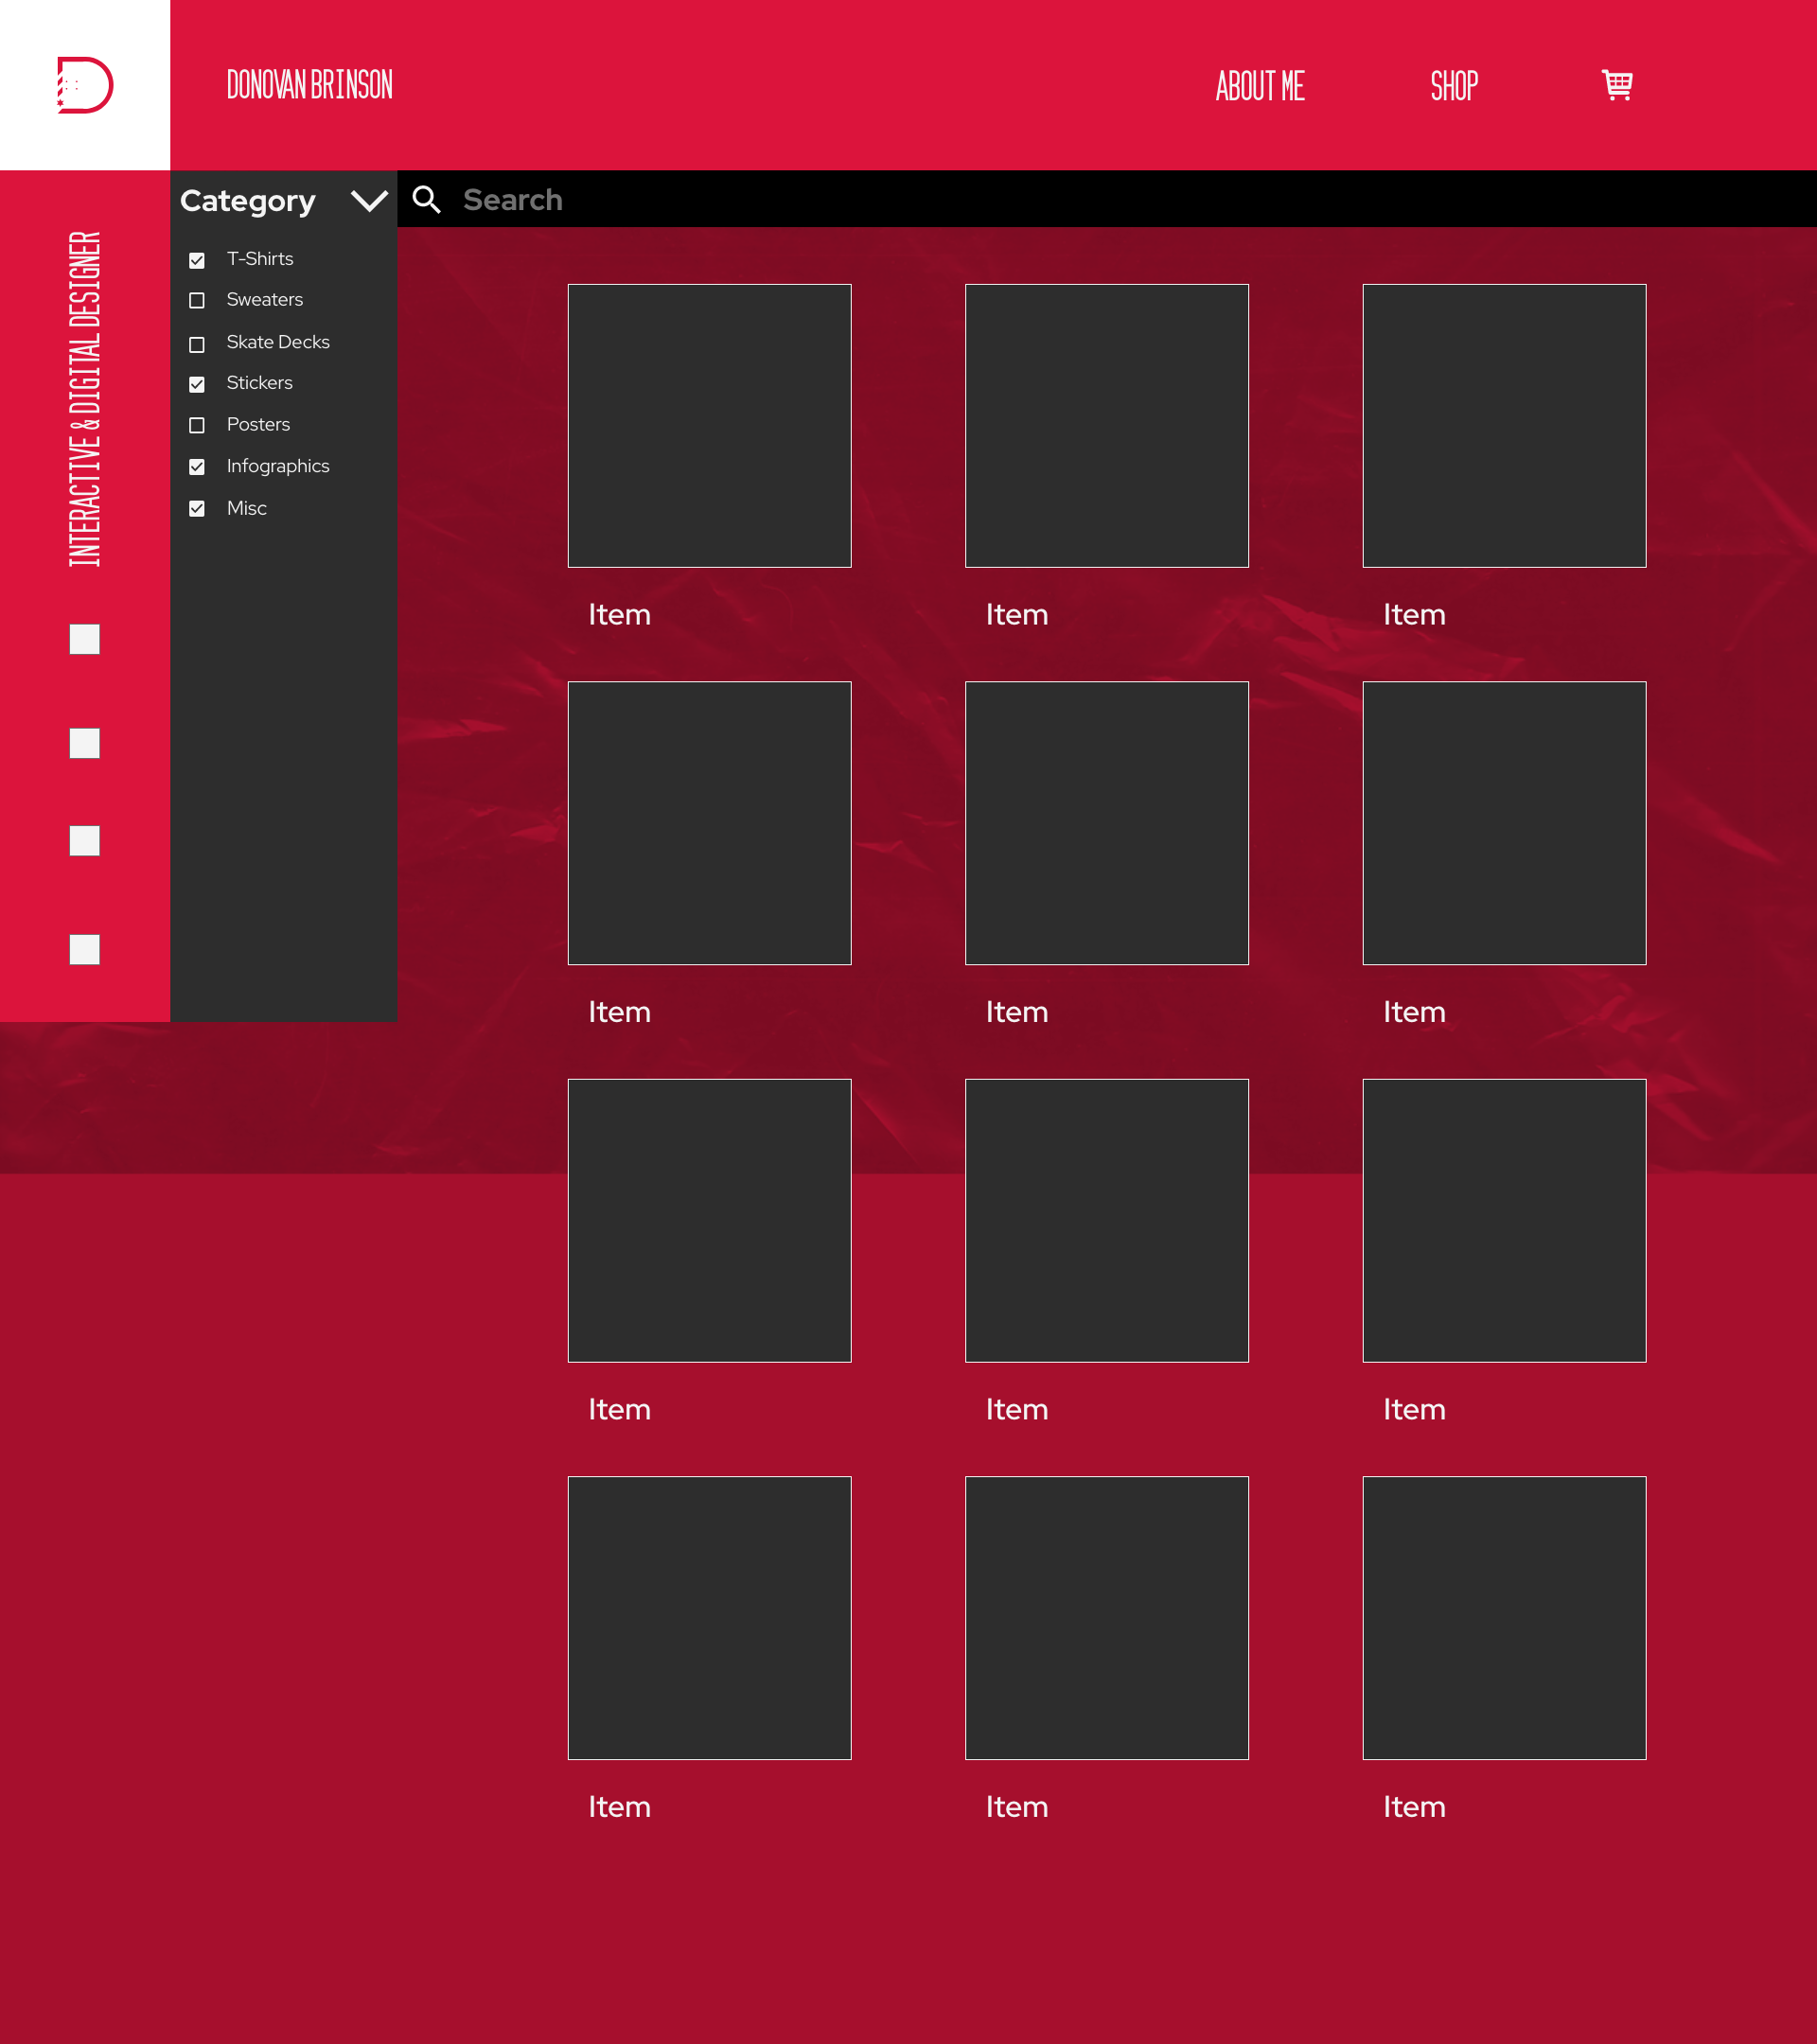Click the T-Shirts label text
The width and height of the screenshot is (1817, 2044).
pos(260,259)
